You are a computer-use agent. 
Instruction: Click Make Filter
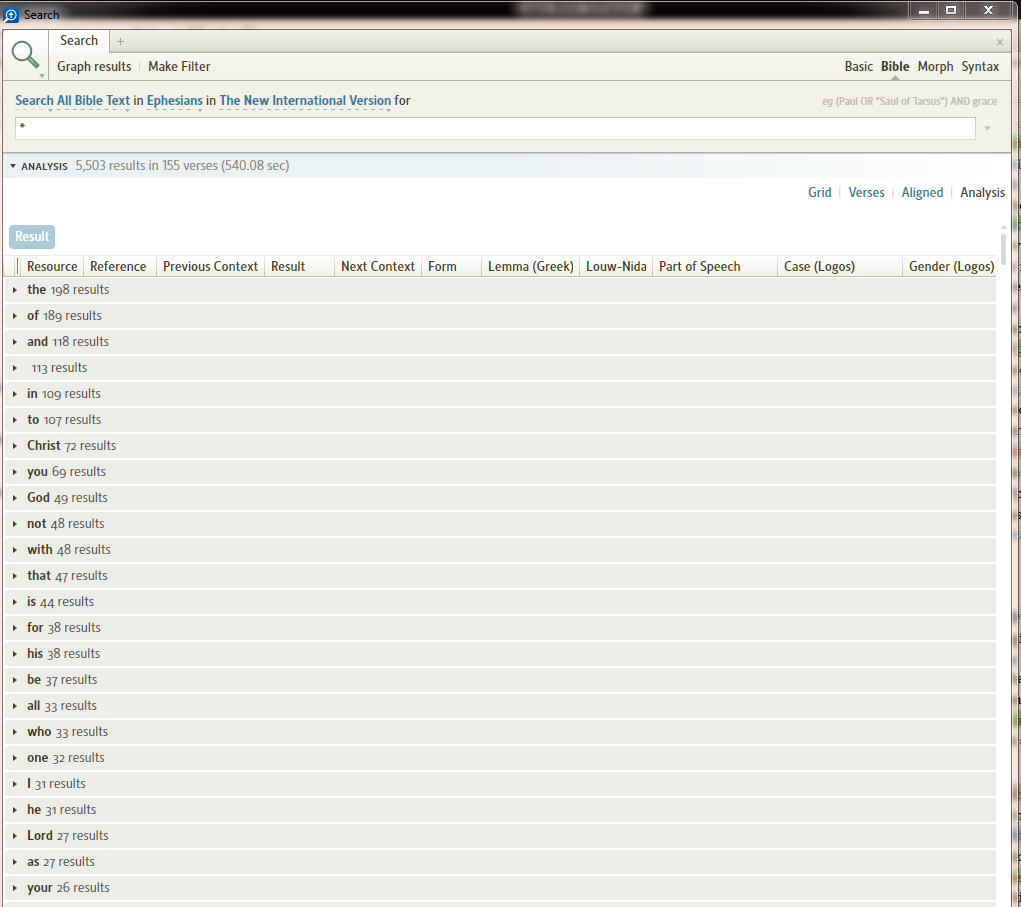point(179,66)
